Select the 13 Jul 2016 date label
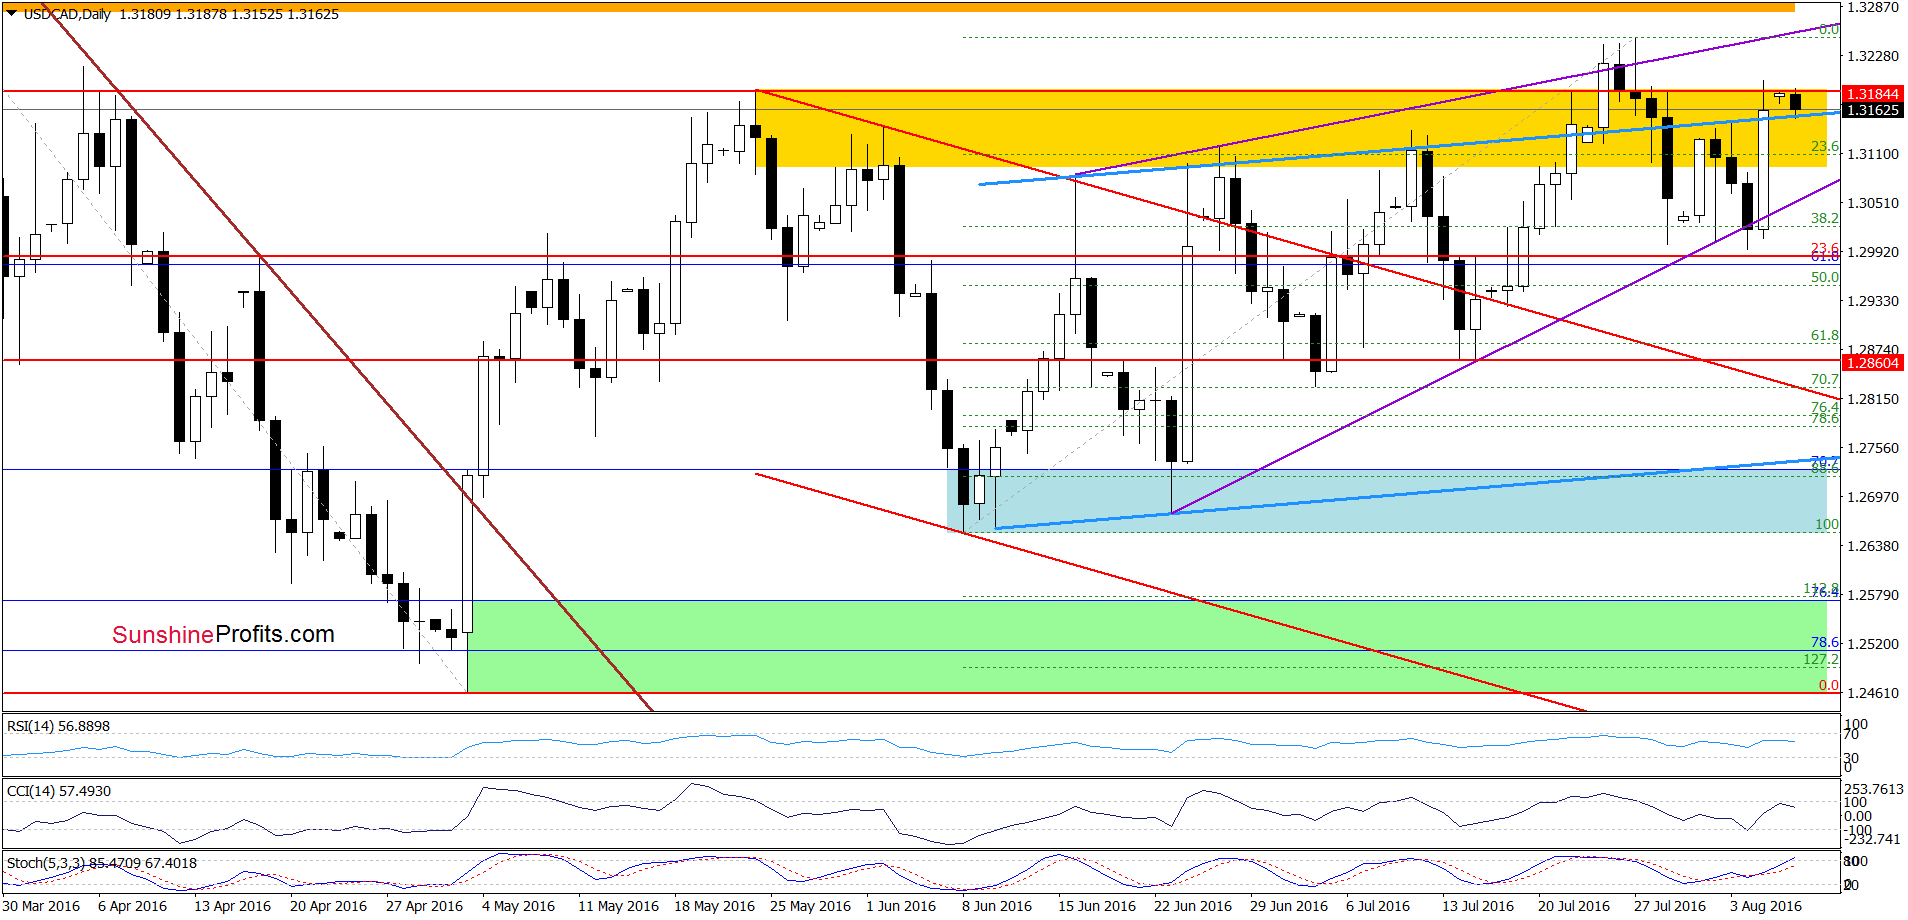This screenshot has width=1908, height=920. tap(1478, 906)
